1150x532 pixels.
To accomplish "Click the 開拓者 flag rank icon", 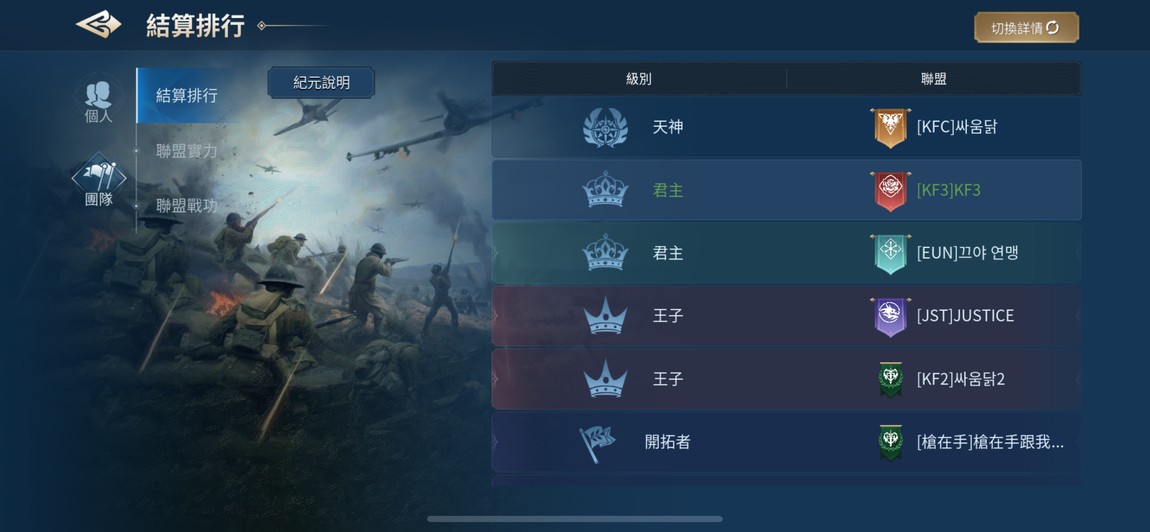I will click(x=597, y=443).
